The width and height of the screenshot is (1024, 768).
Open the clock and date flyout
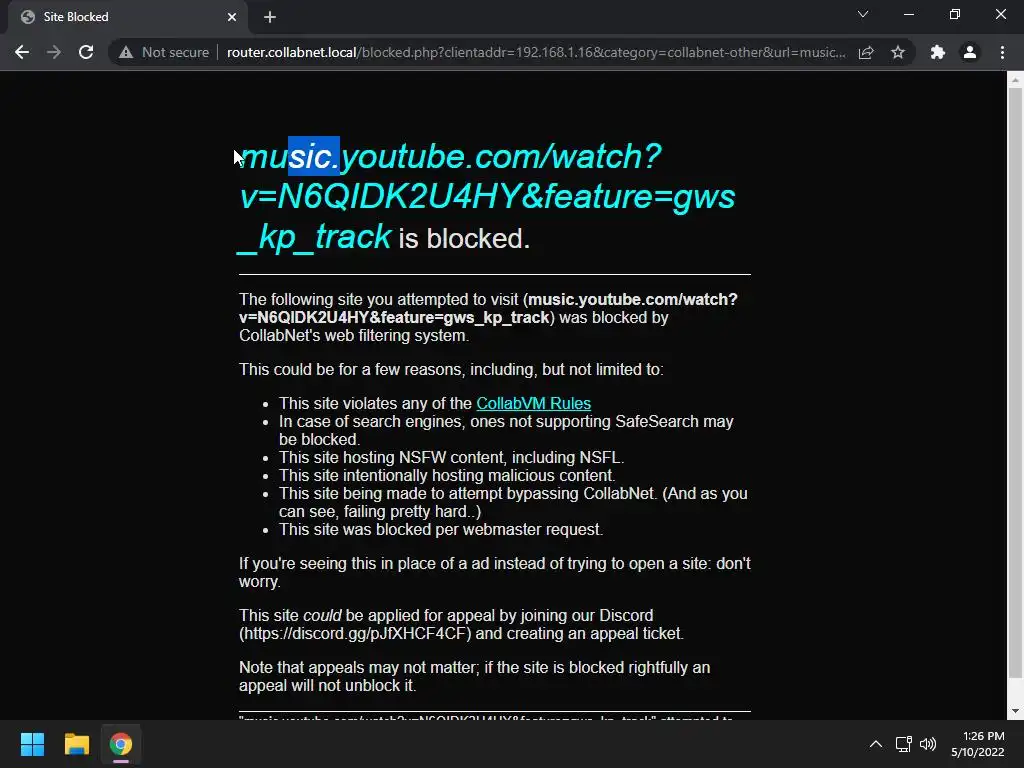click(978, 744)
